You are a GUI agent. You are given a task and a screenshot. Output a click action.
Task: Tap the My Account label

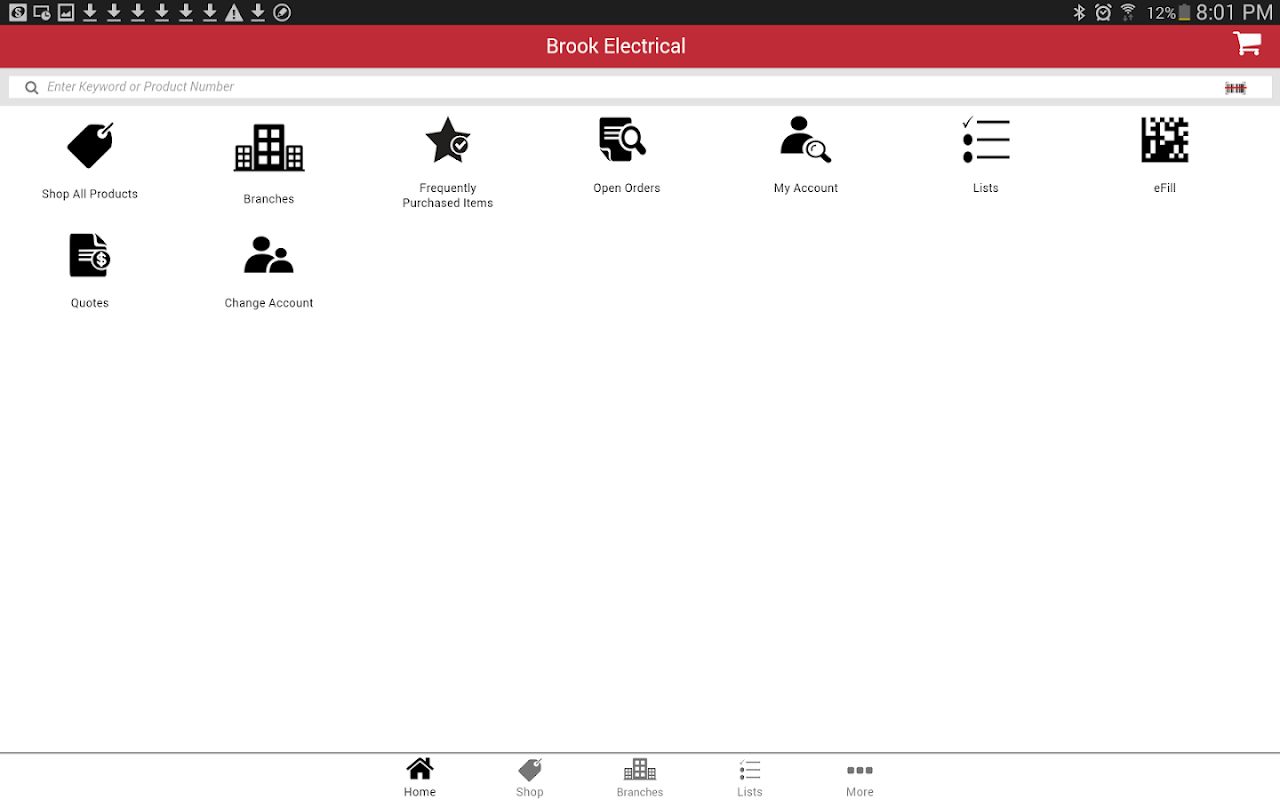tap(806, 188)
